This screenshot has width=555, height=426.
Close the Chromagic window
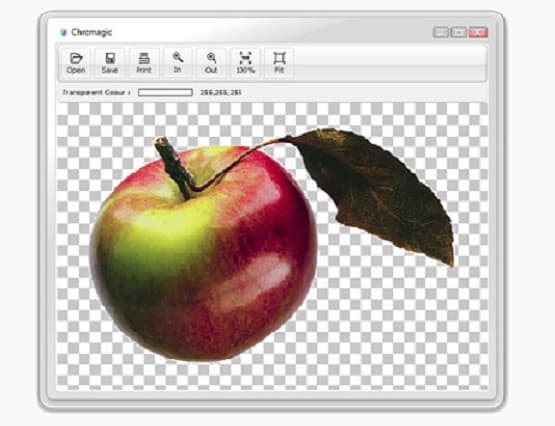pyautogui.click(x=478, y=32)
